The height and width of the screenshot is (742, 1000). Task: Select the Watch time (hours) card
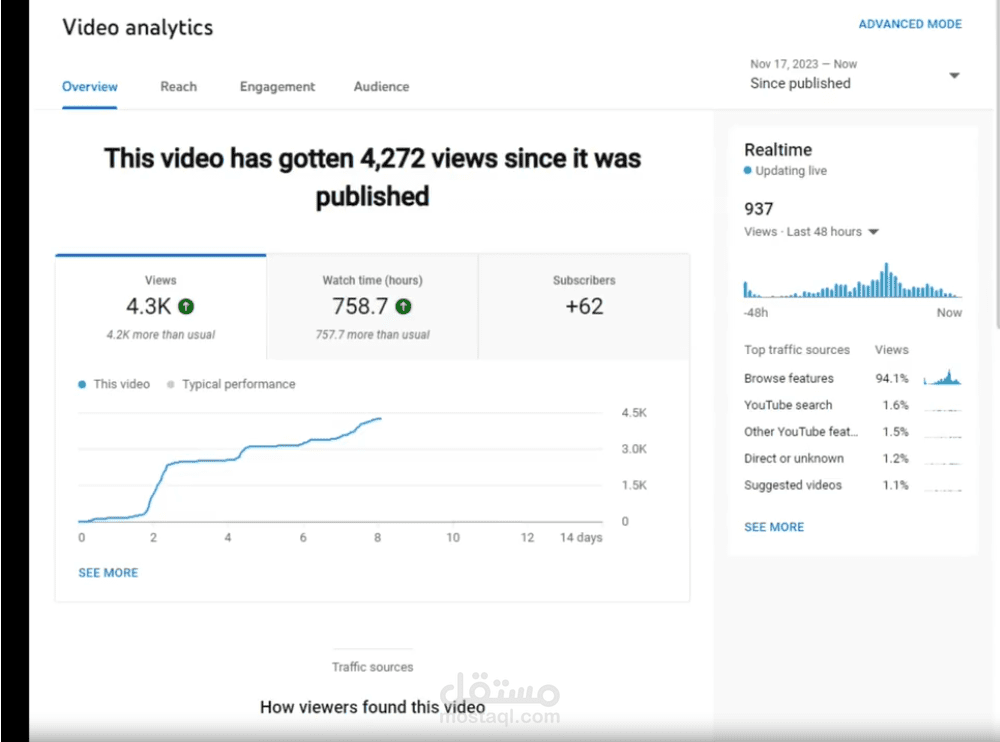[372, 307]
